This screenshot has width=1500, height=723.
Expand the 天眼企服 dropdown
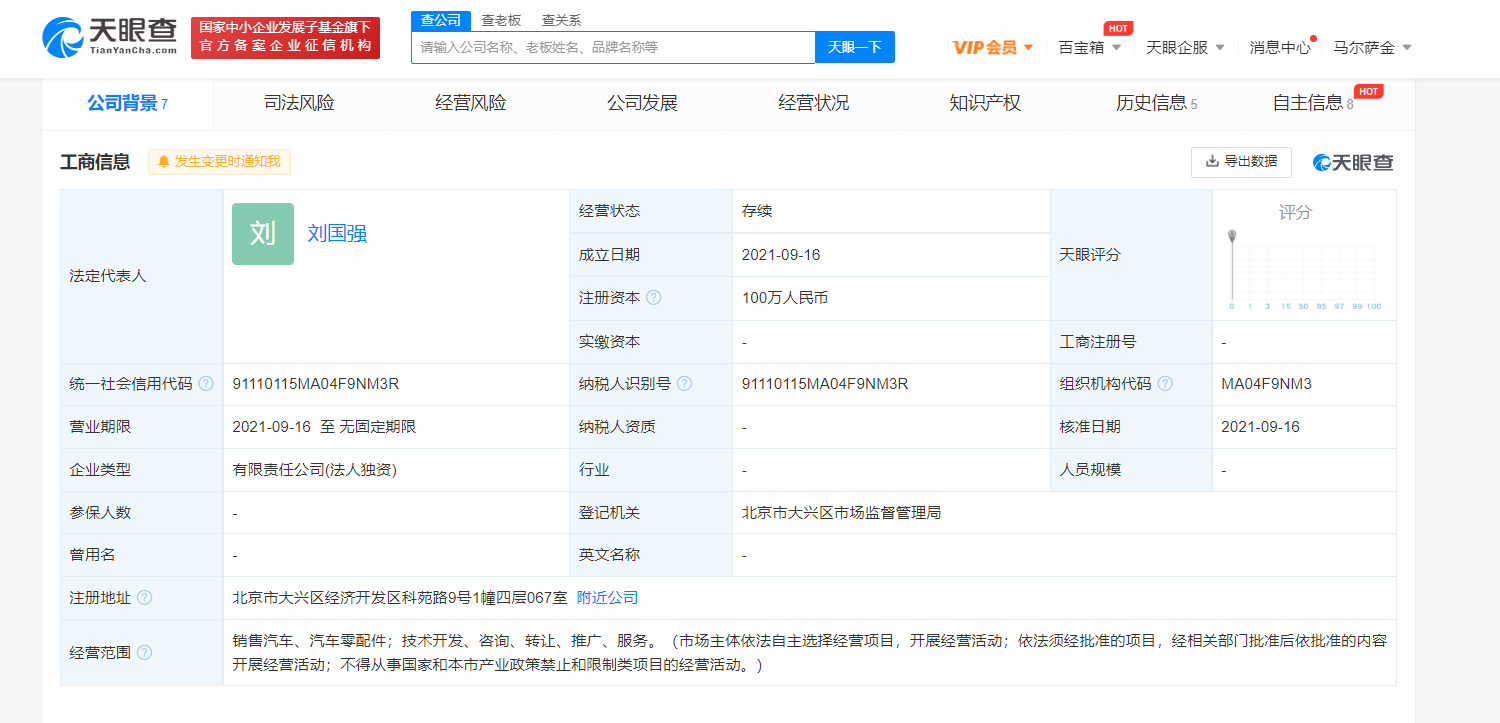[1185, 47]
